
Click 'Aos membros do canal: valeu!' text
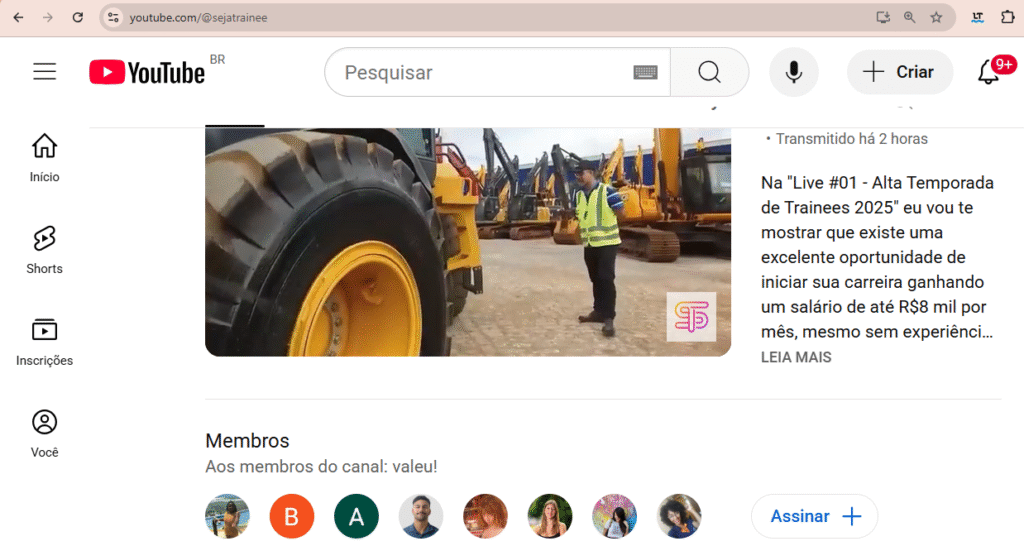321,467
